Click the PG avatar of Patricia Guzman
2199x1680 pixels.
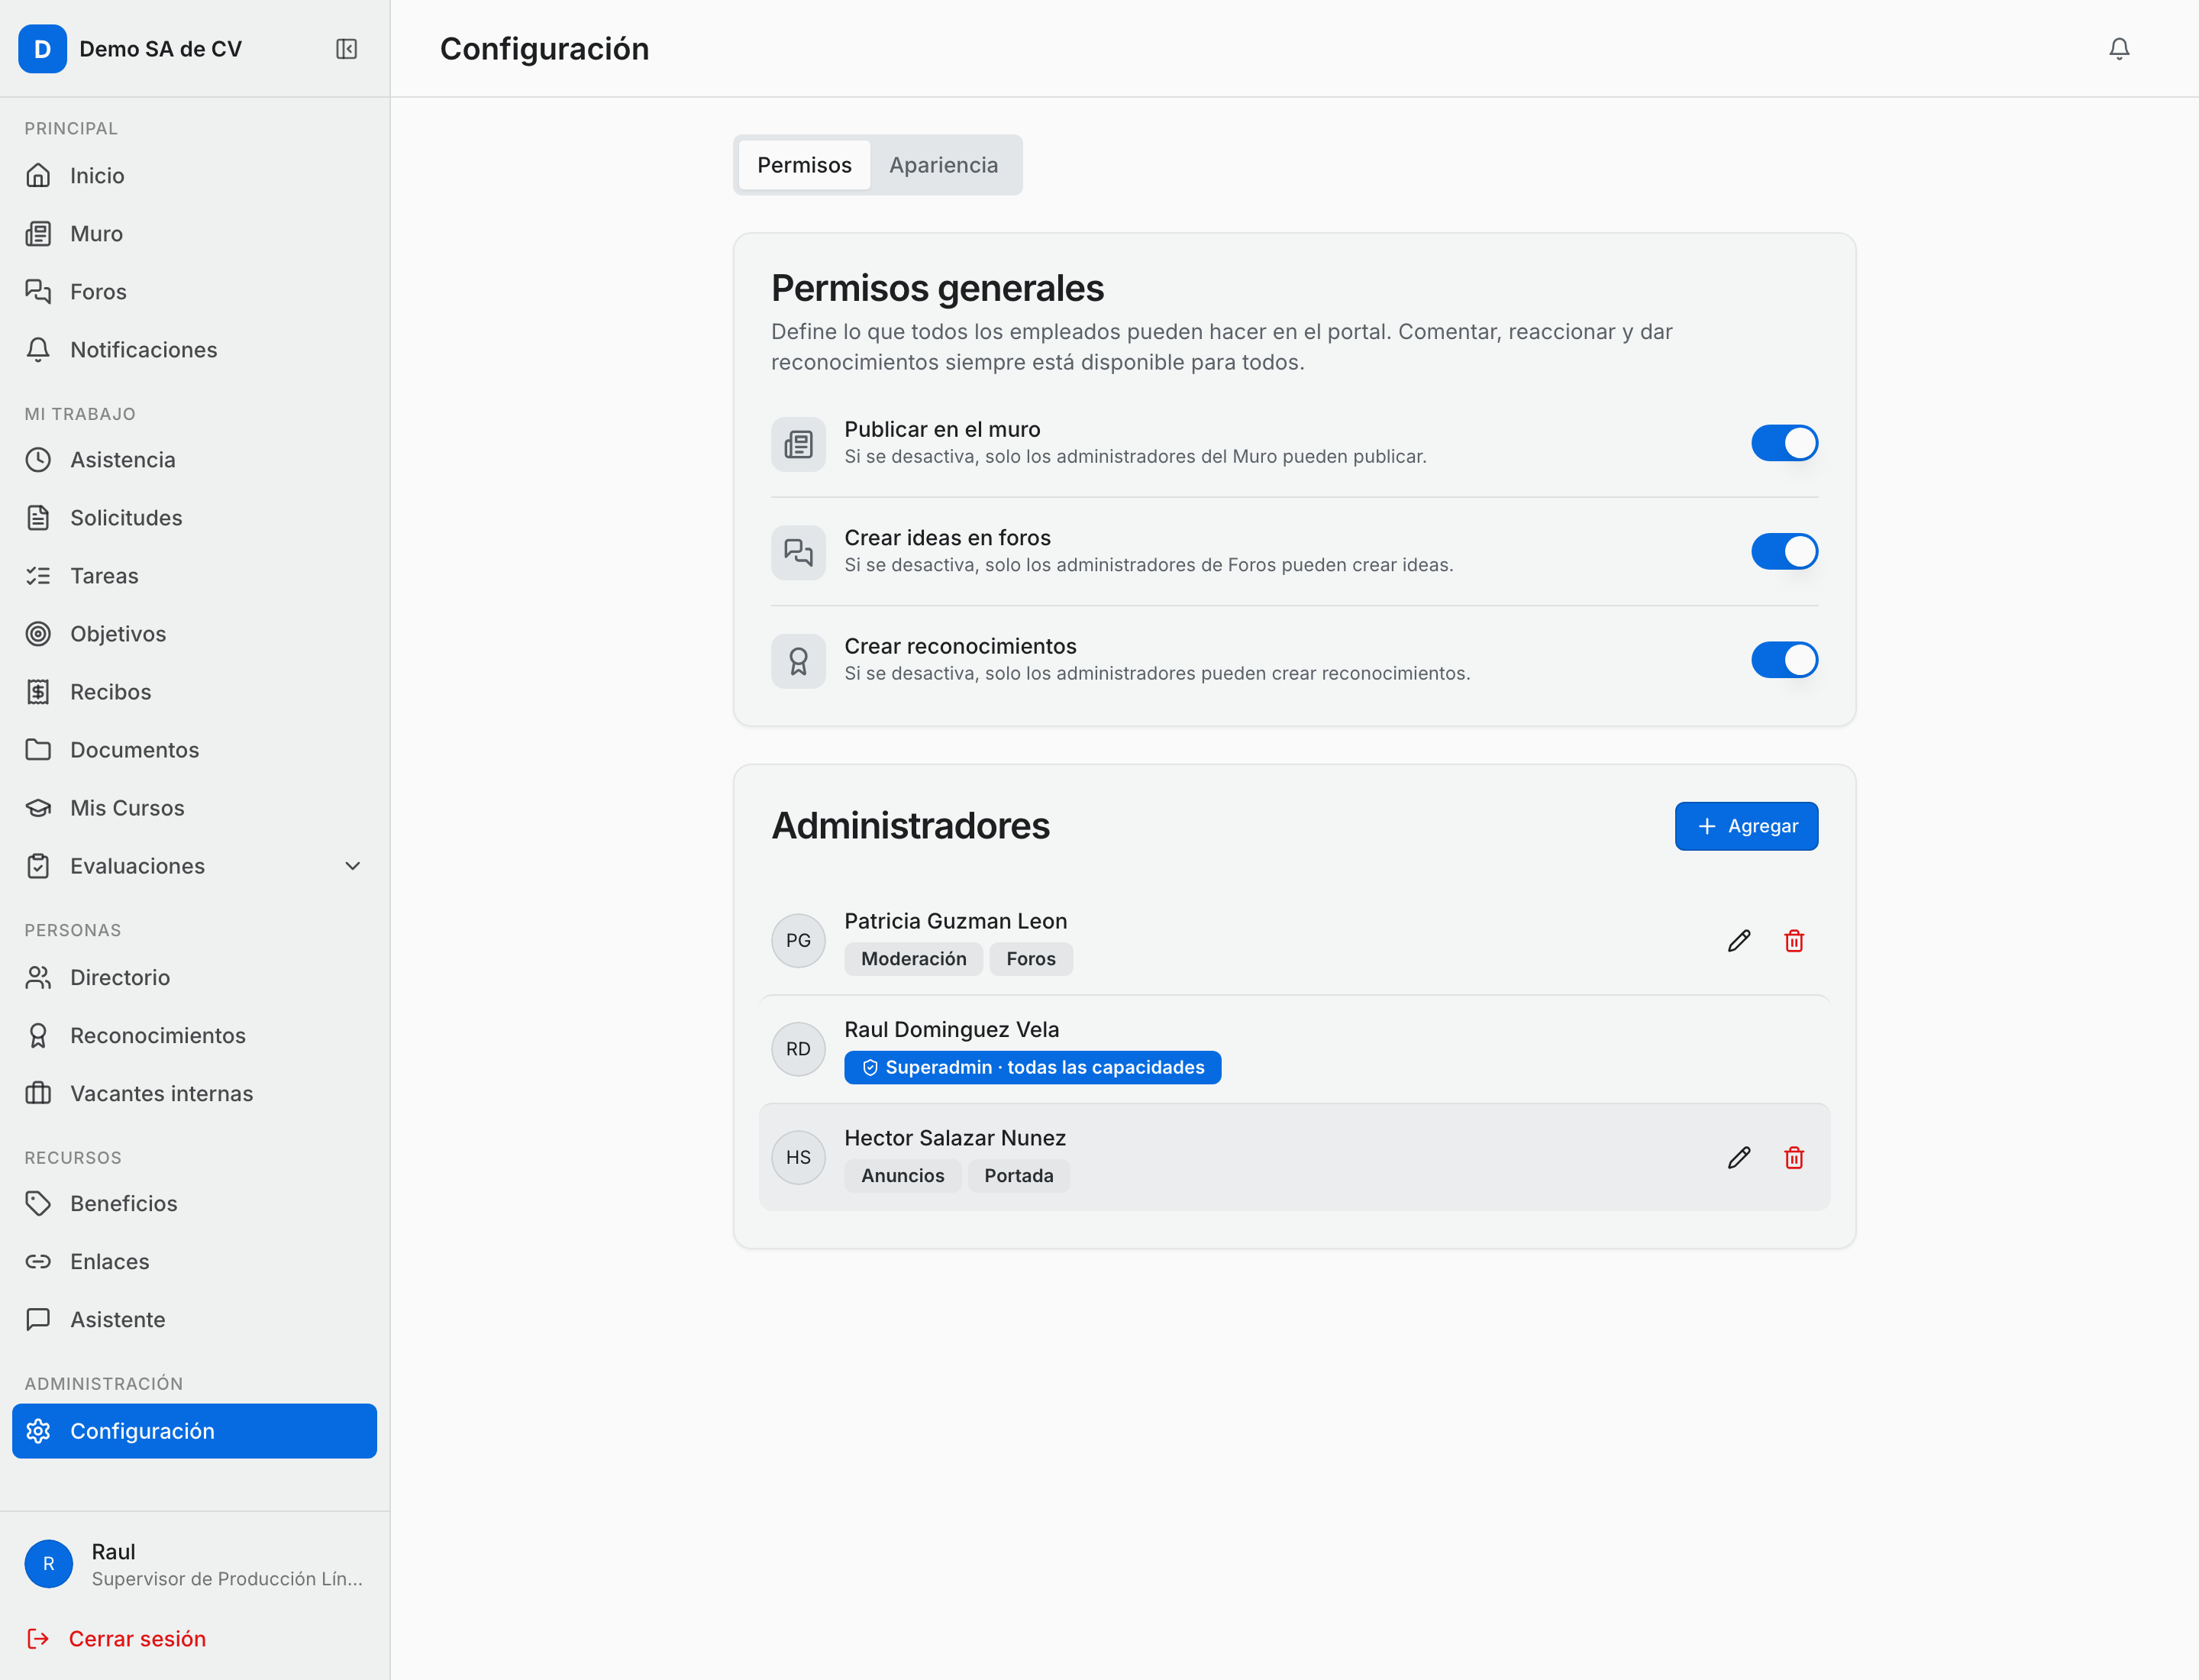coord(798,940)
